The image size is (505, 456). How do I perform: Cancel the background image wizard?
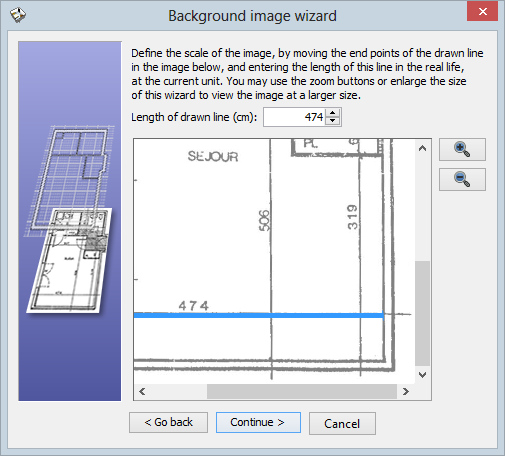342,423
